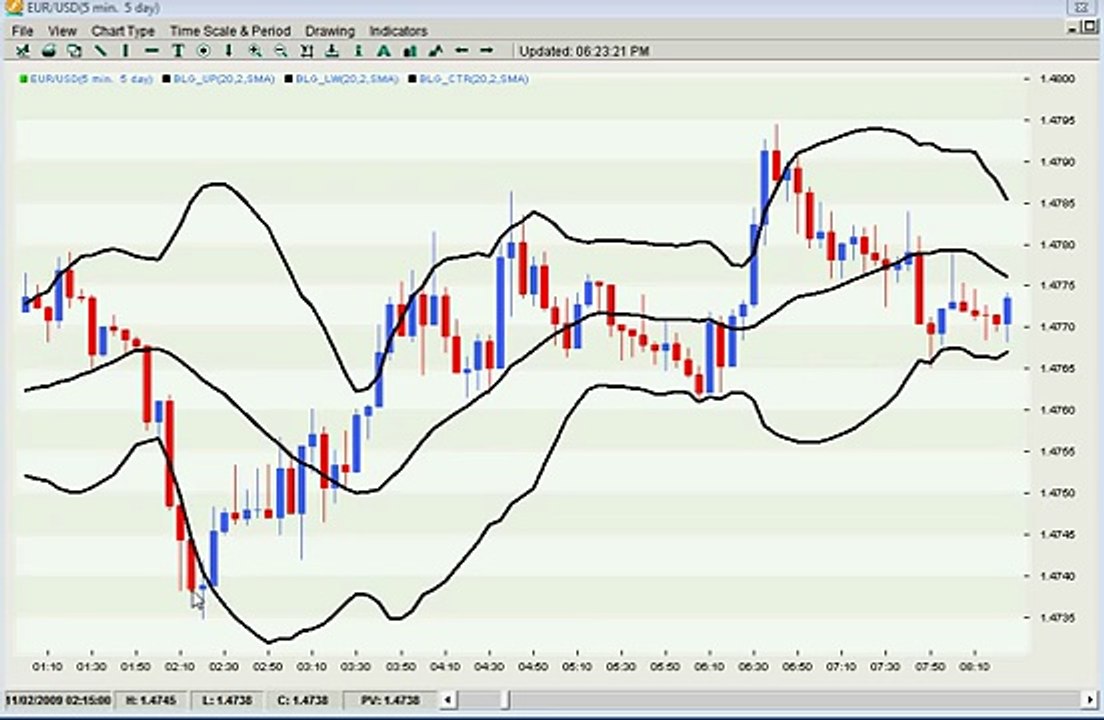Screen dimensions: 1104x720
Task: Select BLG_CTR(20,2,SMA) legend label
Action: (474, 79)
